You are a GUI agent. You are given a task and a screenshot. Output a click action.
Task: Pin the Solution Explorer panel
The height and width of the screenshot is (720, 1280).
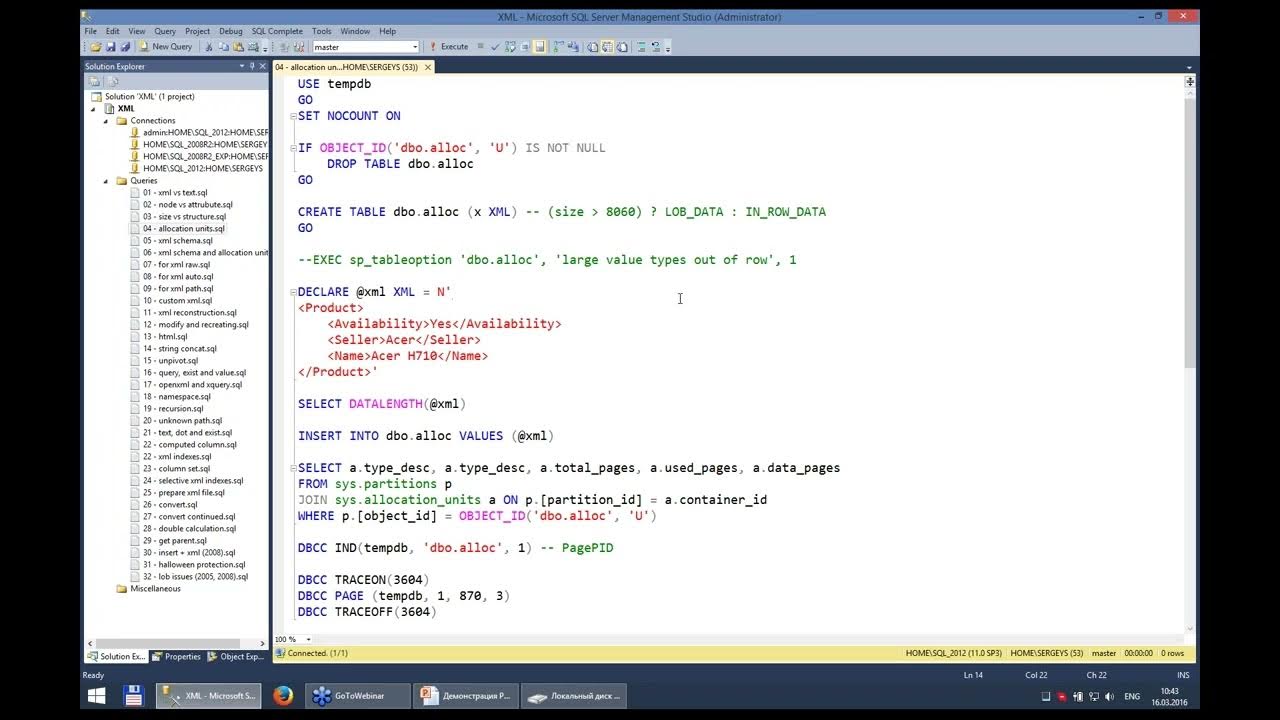click(253, 66)
